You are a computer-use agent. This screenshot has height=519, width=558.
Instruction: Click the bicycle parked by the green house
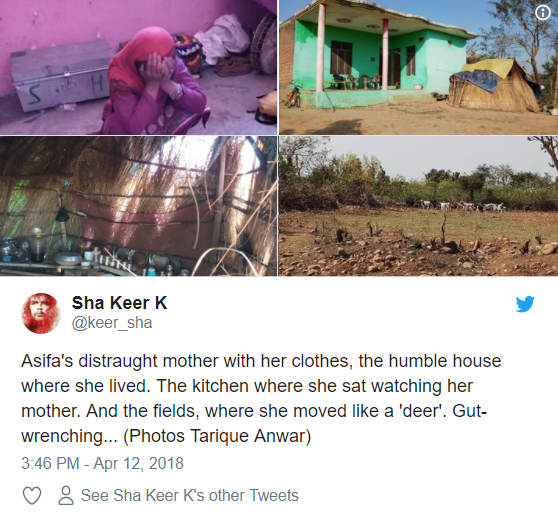click(294, 94)
